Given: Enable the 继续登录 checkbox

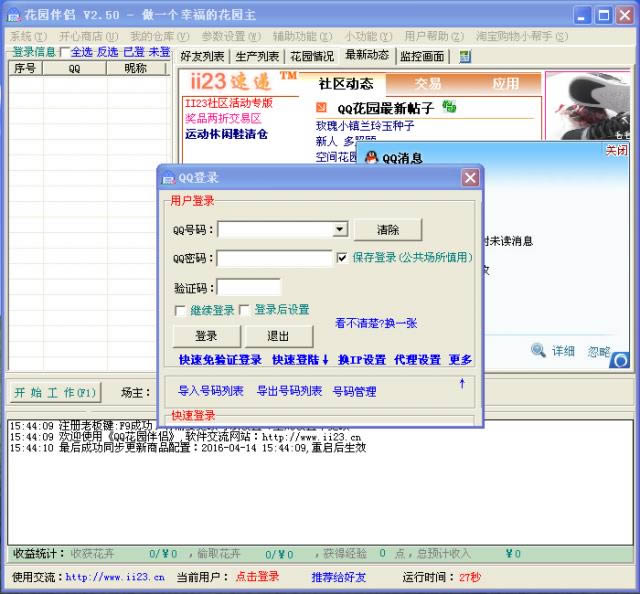Looking at the screenshot, I should pyautogui.click(x=180, y=311).
